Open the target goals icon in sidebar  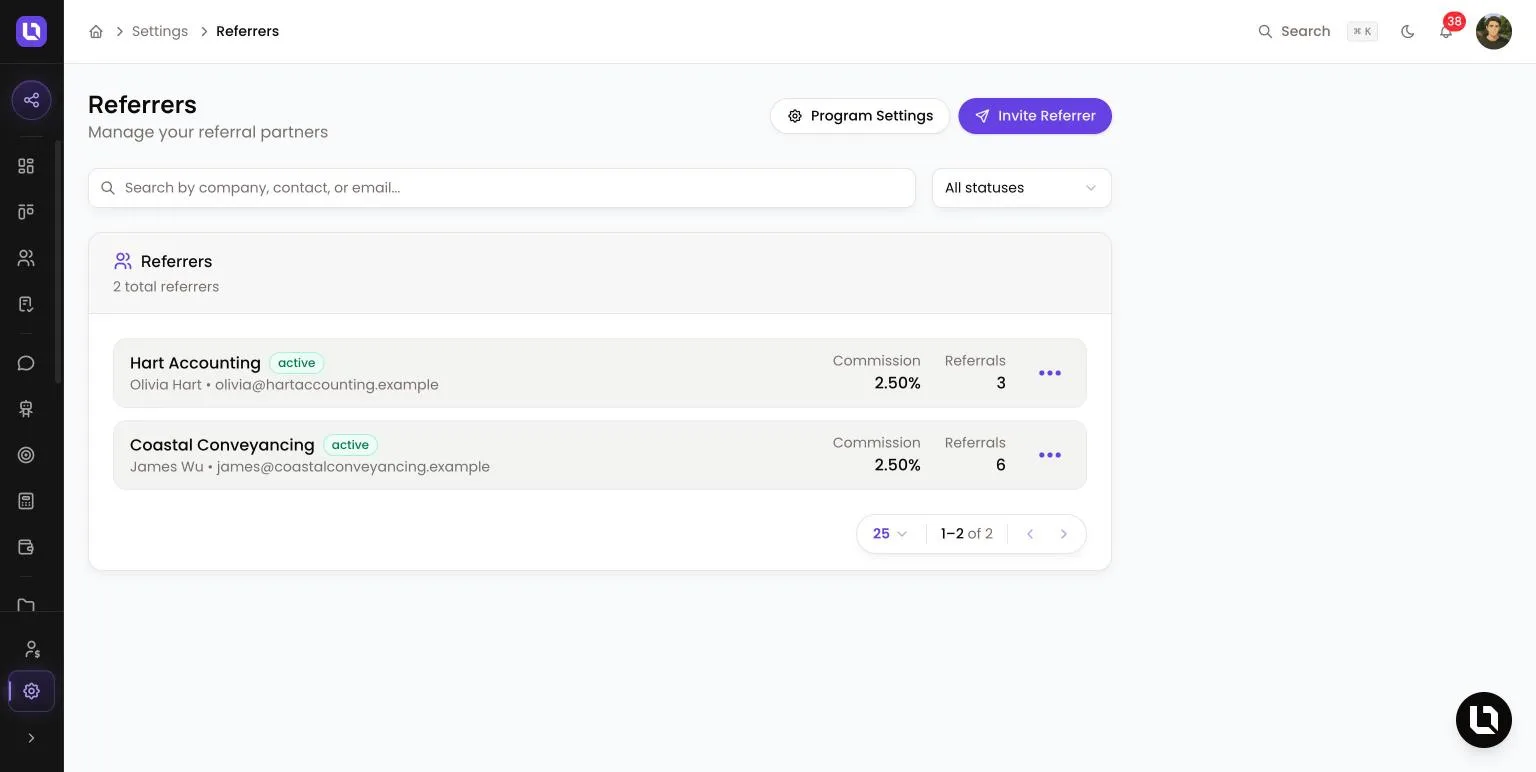point(26,455)
